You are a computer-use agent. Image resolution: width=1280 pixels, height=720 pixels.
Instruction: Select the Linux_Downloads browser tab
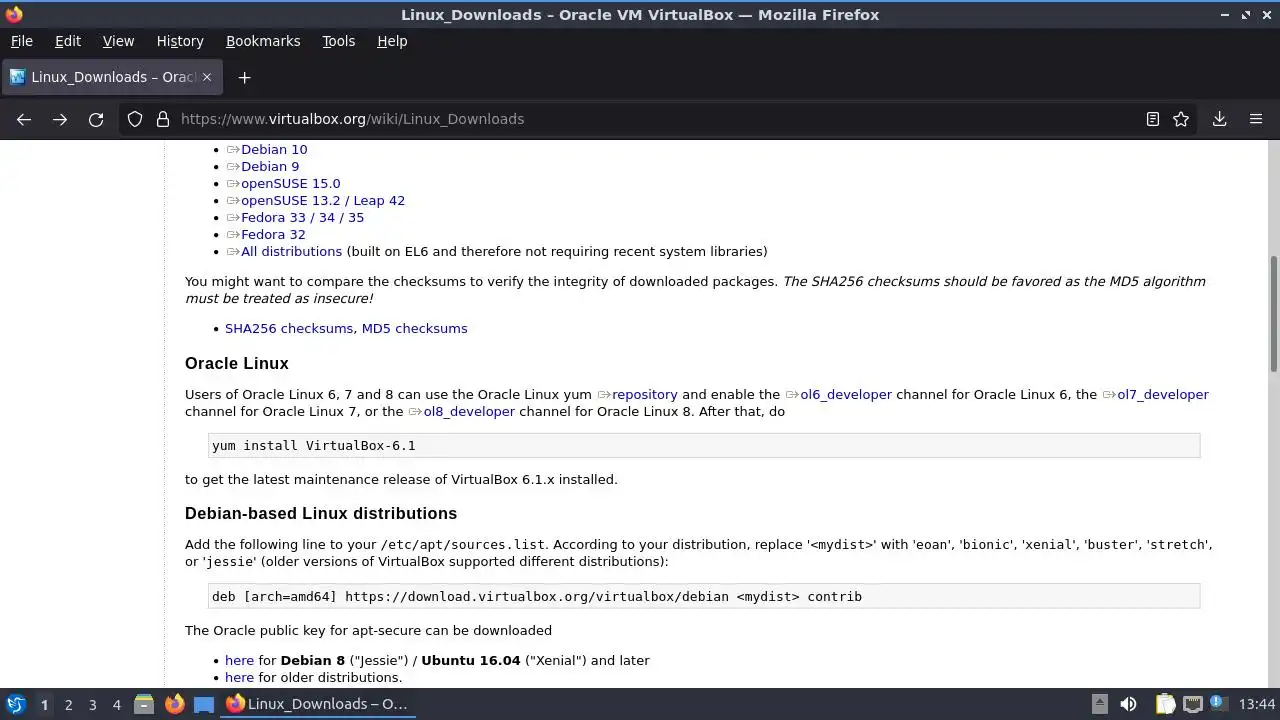[x=112, y=77]
